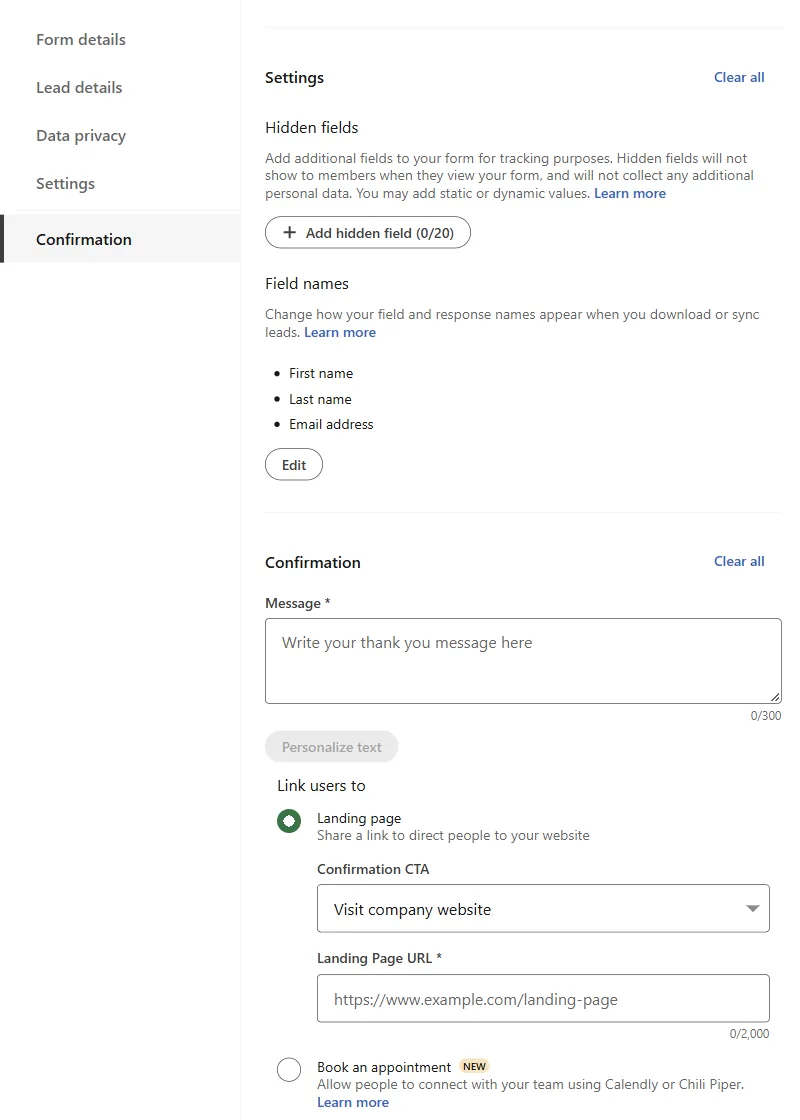800x1120 pixels.
Task: Click the message box resize handle
Action: click(775, 697)
